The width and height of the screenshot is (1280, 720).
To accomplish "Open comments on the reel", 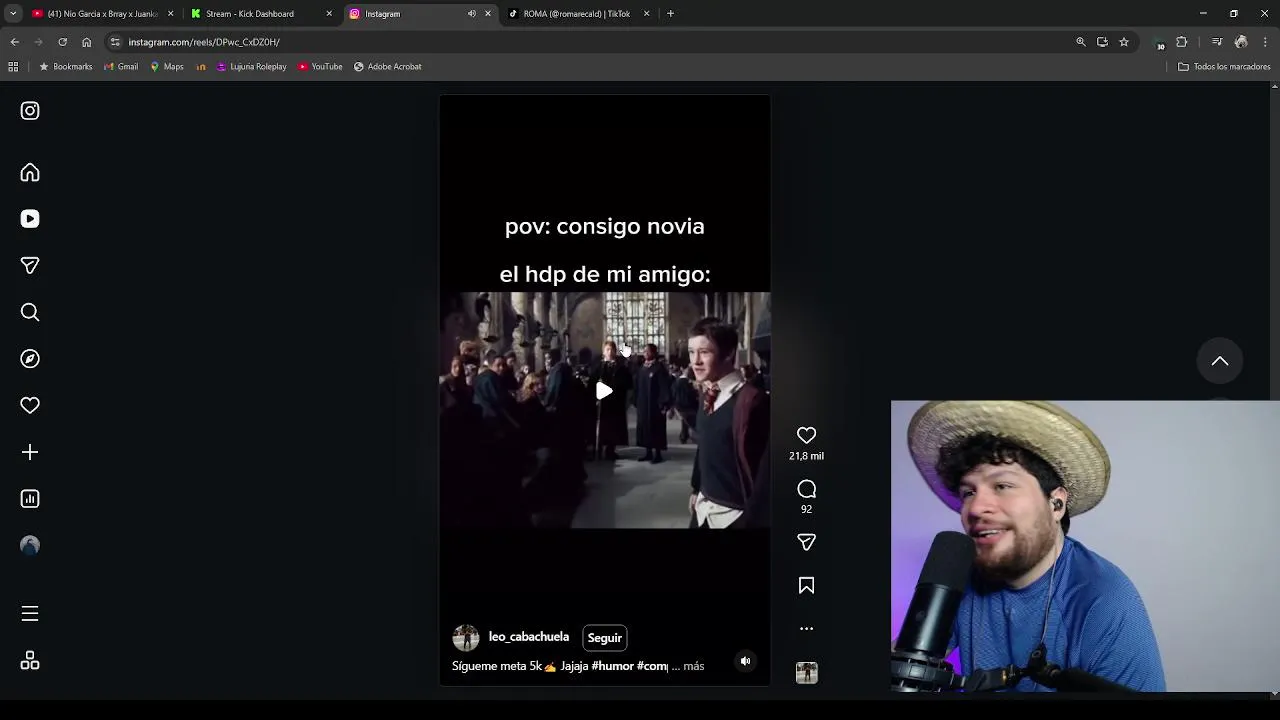I will [806, 489].
